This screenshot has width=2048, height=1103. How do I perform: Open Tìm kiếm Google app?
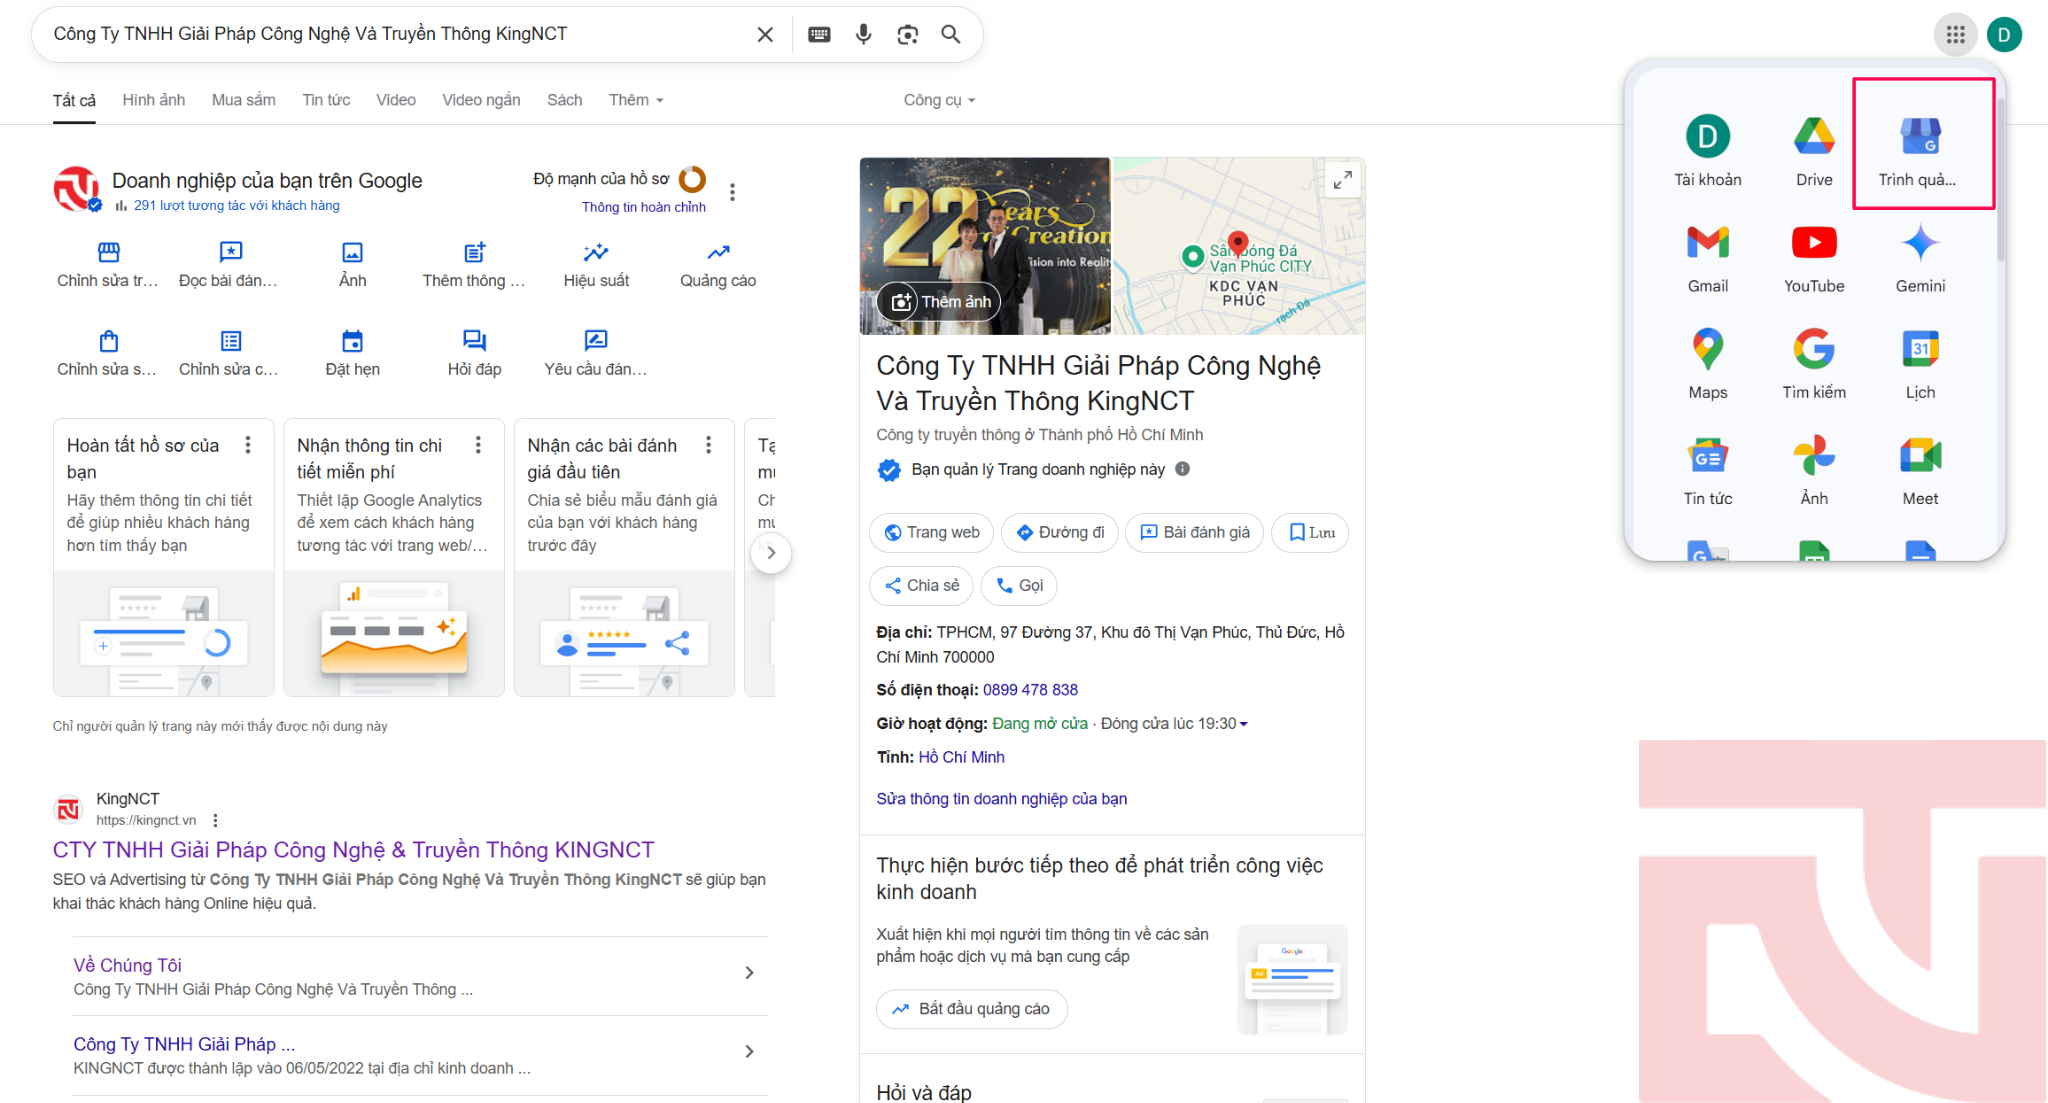coord(1814,364)
